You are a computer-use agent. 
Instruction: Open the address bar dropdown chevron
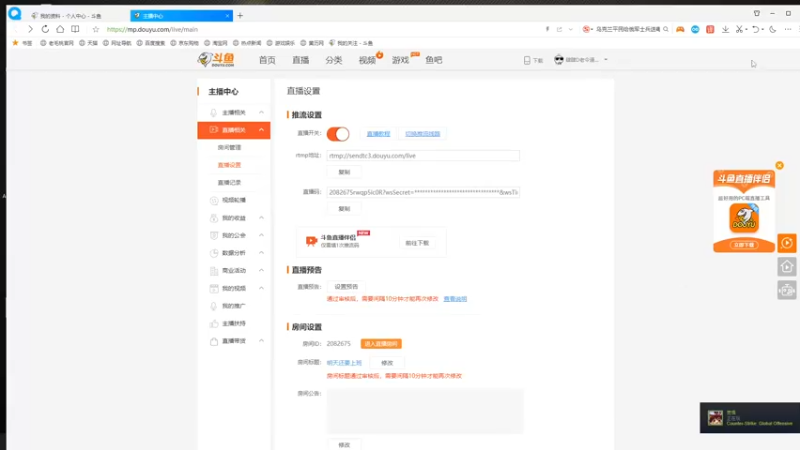point(570,29)
